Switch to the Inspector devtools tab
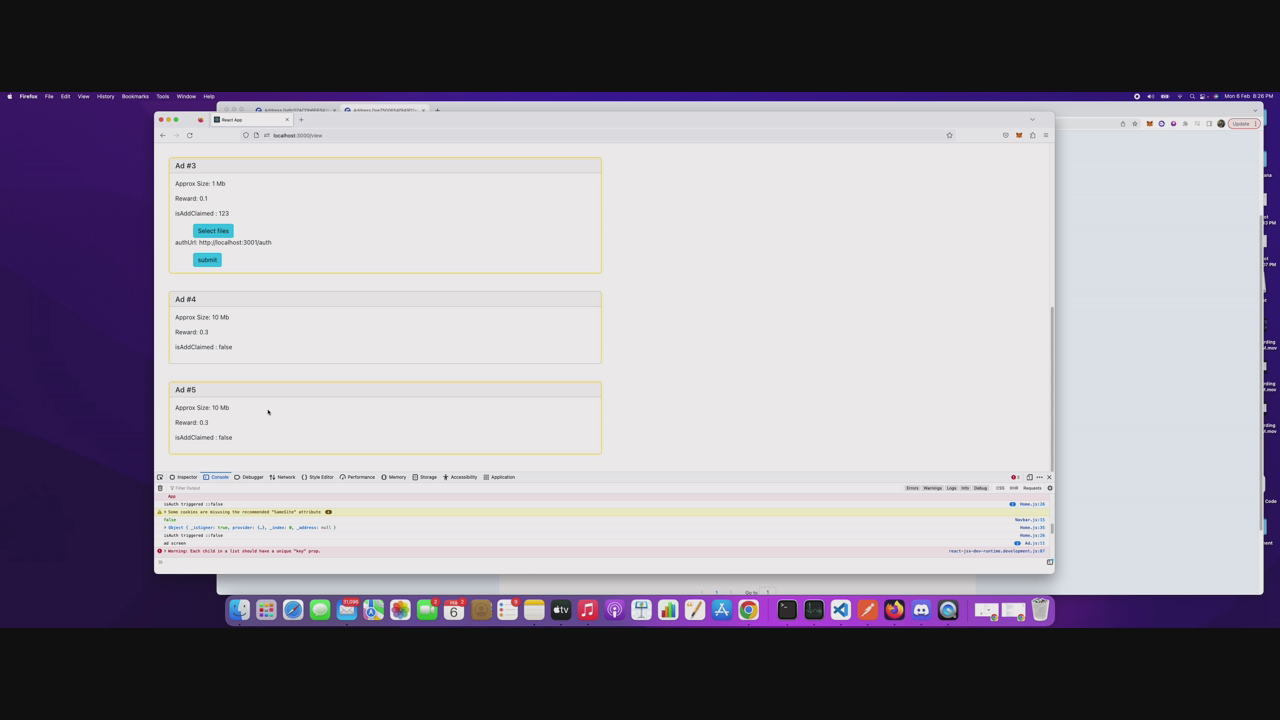The height and width of the screenshot is (720, 1280). (184, 477)
